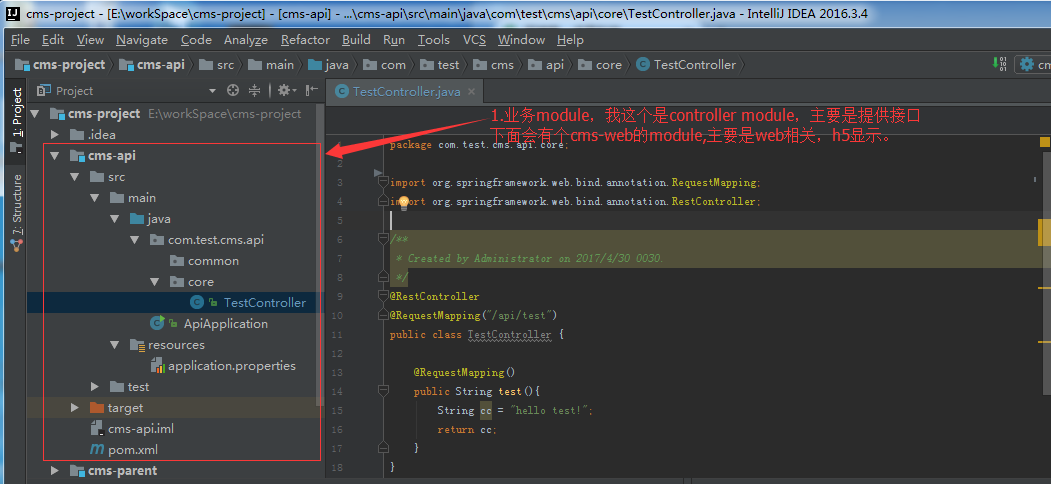The image size is (1051, 484).
Task: Click "TestController" class name in code
Action: [x=509, y=334]
